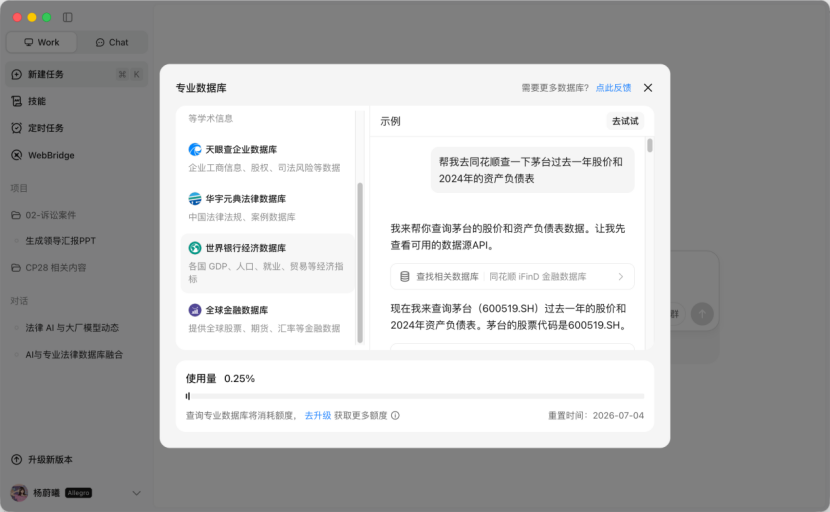Click the WebBridge icon
The image size is (830, 512).
[17, 155]
